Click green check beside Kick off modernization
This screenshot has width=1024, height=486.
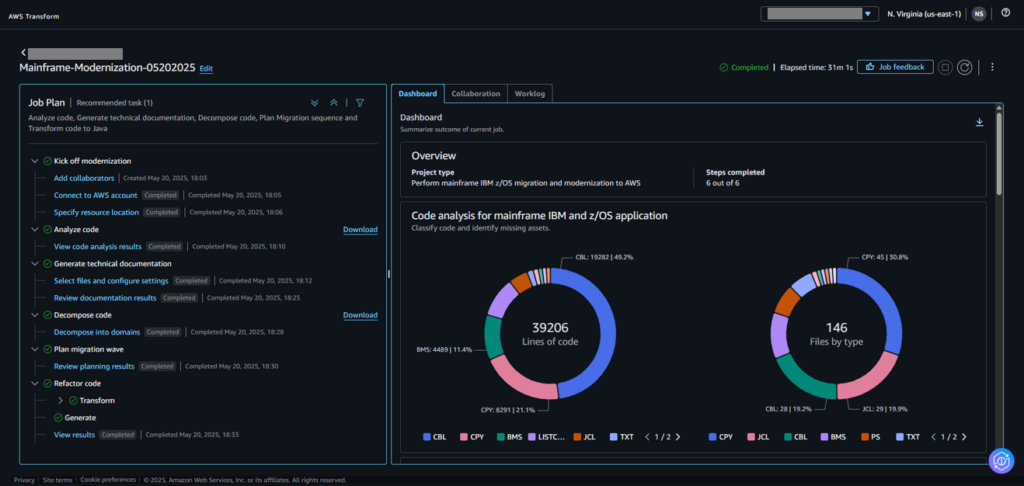click(x=48, y=161)
